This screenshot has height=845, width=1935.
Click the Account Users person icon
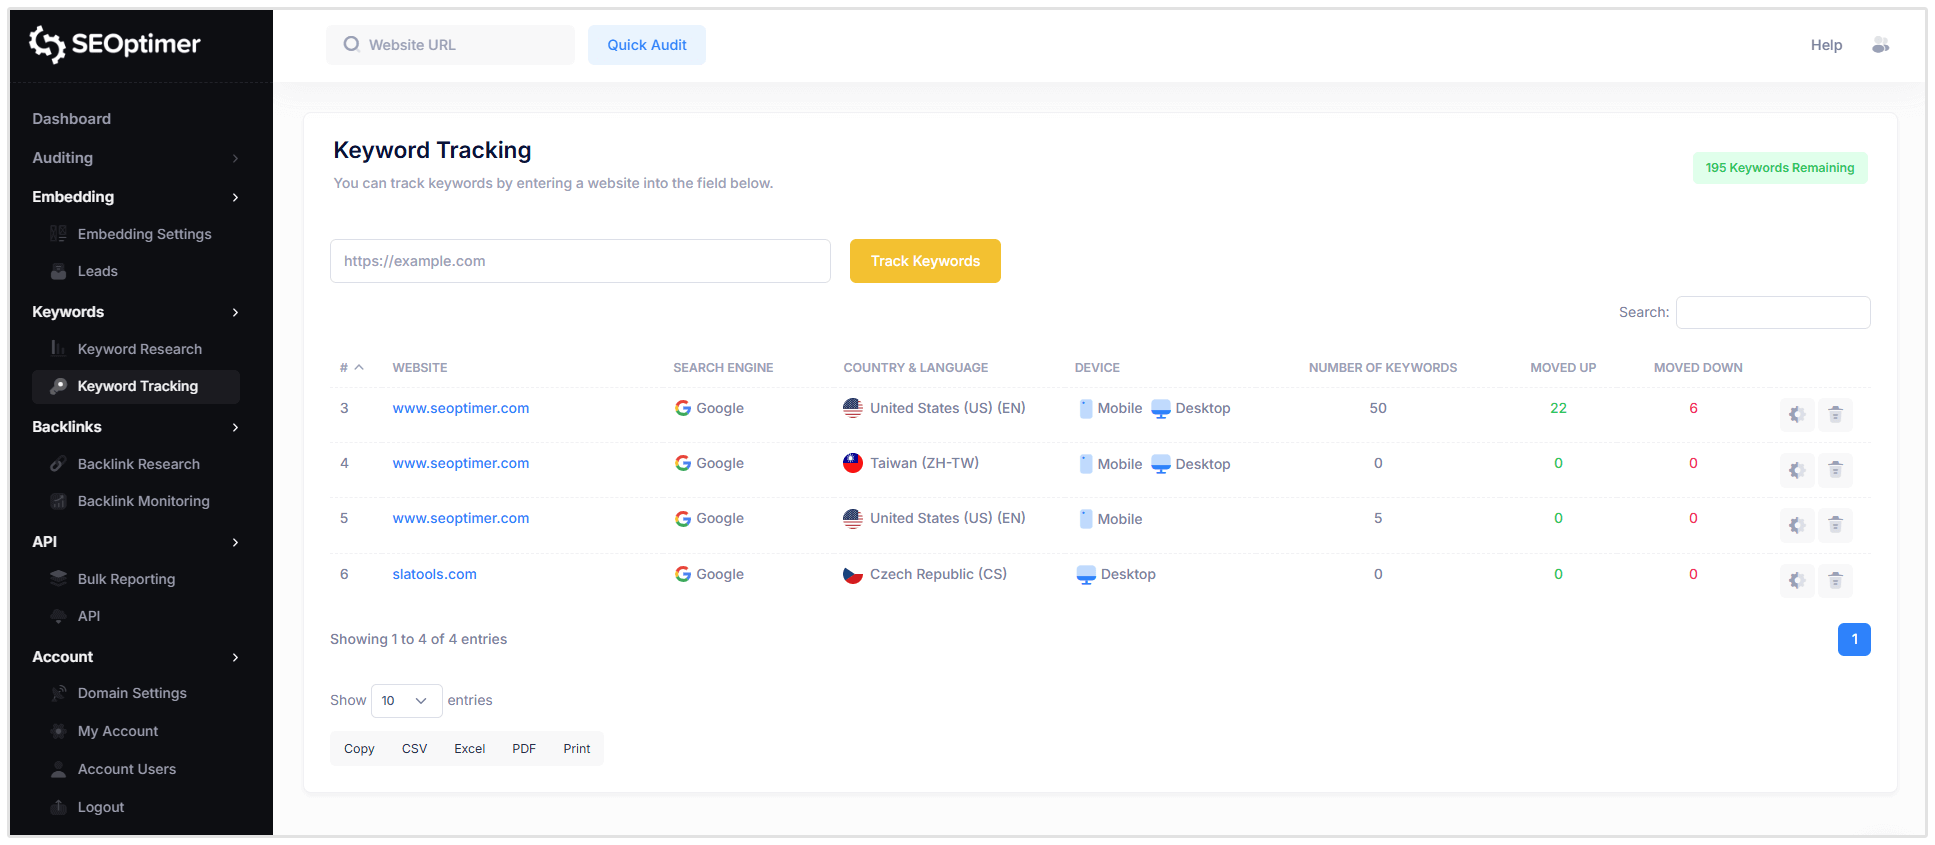click(x=59, y=769)
